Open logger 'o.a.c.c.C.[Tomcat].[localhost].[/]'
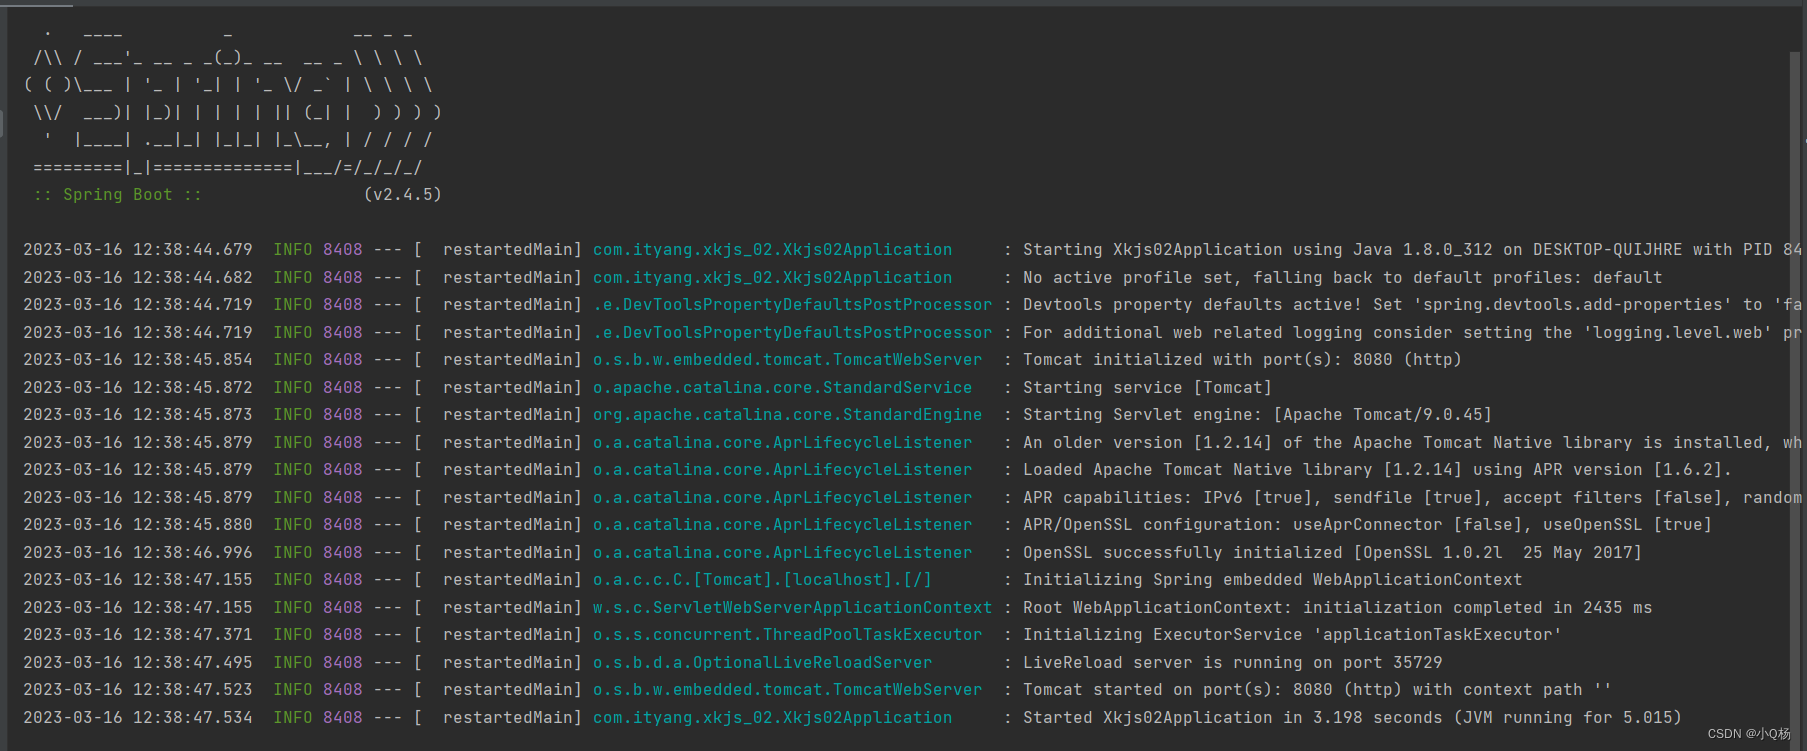This screenshot has width=1807, height=751. pos(762,580)
